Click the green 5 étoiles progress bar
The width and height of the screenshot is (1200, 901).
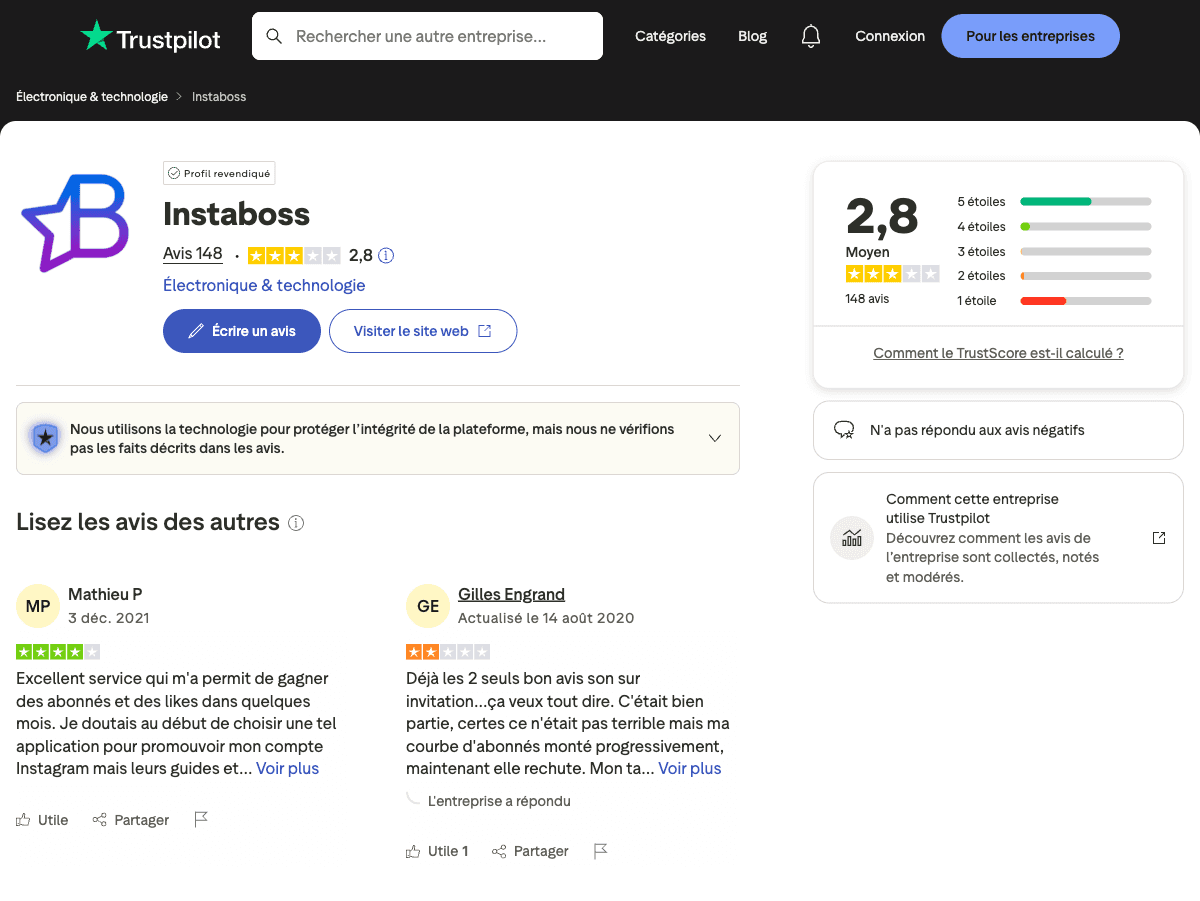[1086, 201]
